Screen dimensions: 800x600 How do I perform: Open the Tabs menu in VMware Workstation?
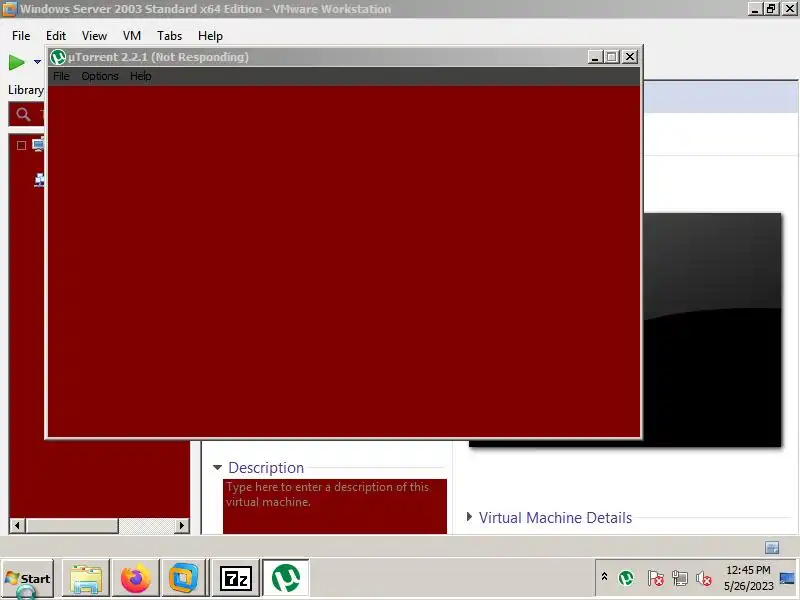pyautogui.click(x=169, y=36)
